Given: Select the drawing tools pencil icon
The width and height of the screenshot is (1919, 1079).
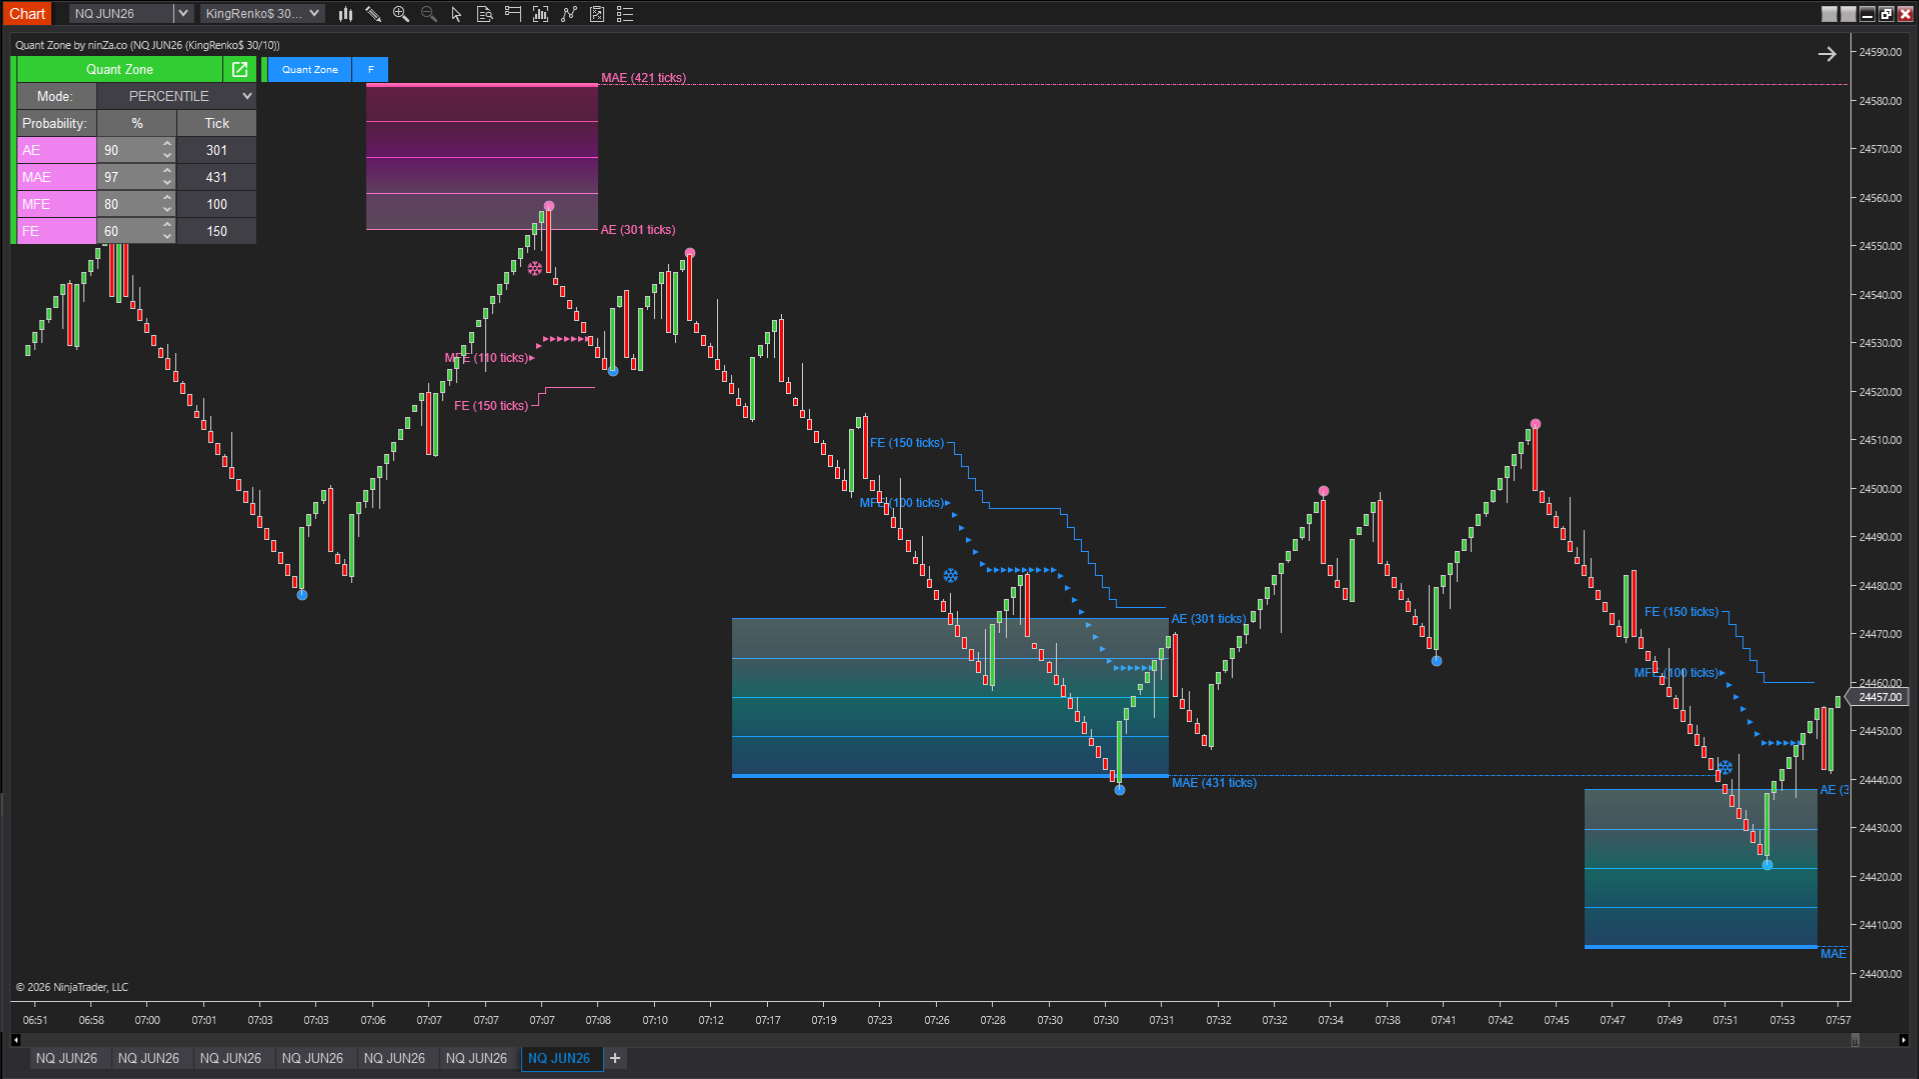Looking at the screenshot, I should 373,14.
